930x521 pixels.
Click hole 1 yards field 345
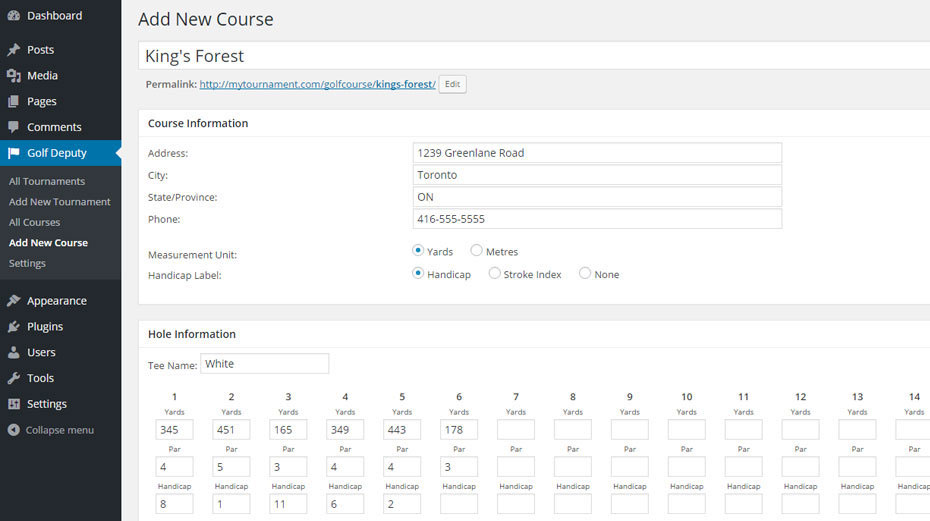pyautogui.click(x=174, y=430)
